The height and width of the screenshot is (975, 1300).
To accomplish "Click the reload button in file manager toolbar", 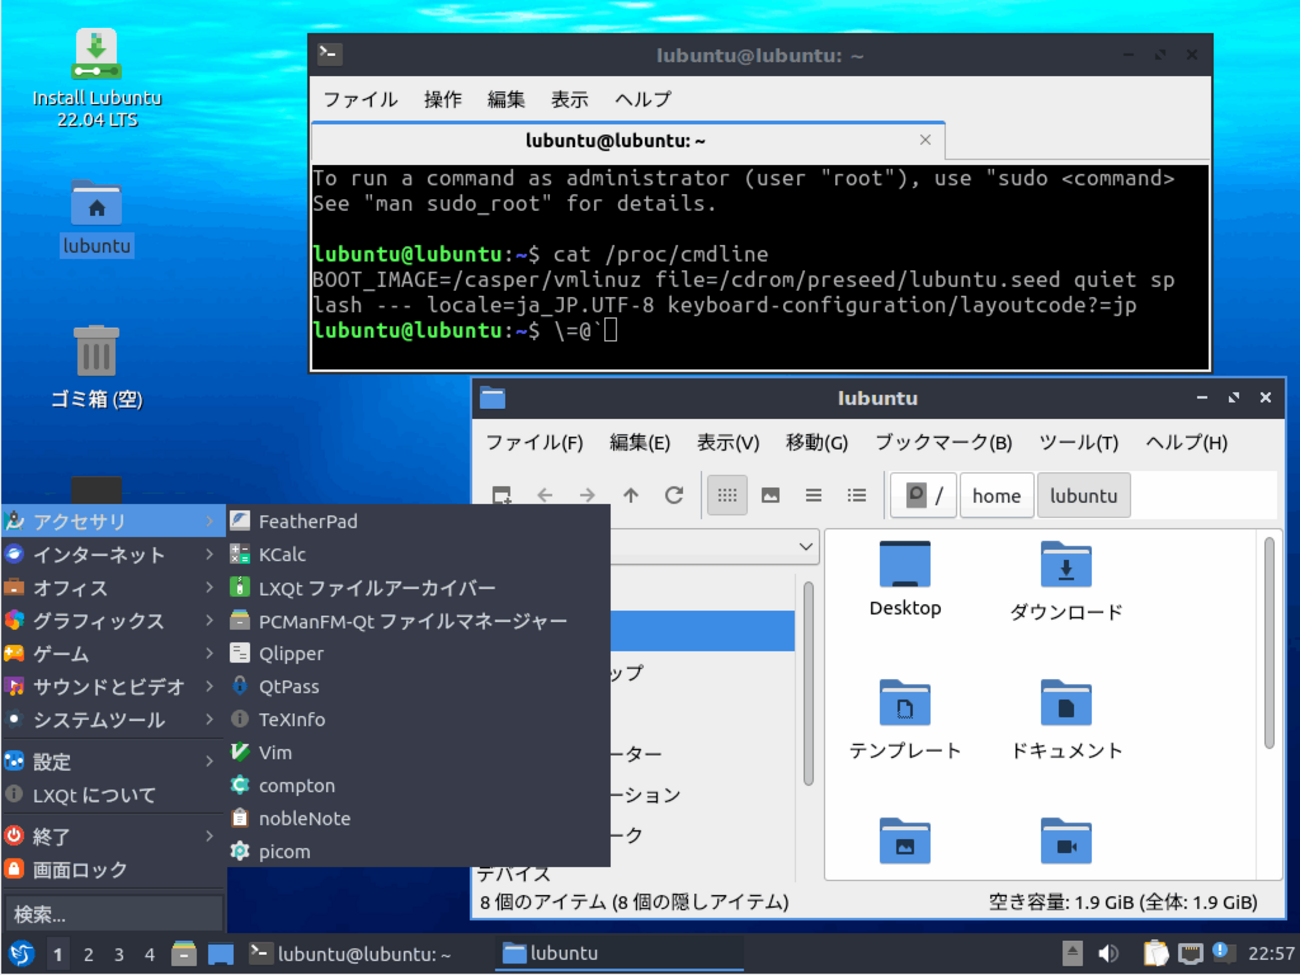I will [674, 495].
